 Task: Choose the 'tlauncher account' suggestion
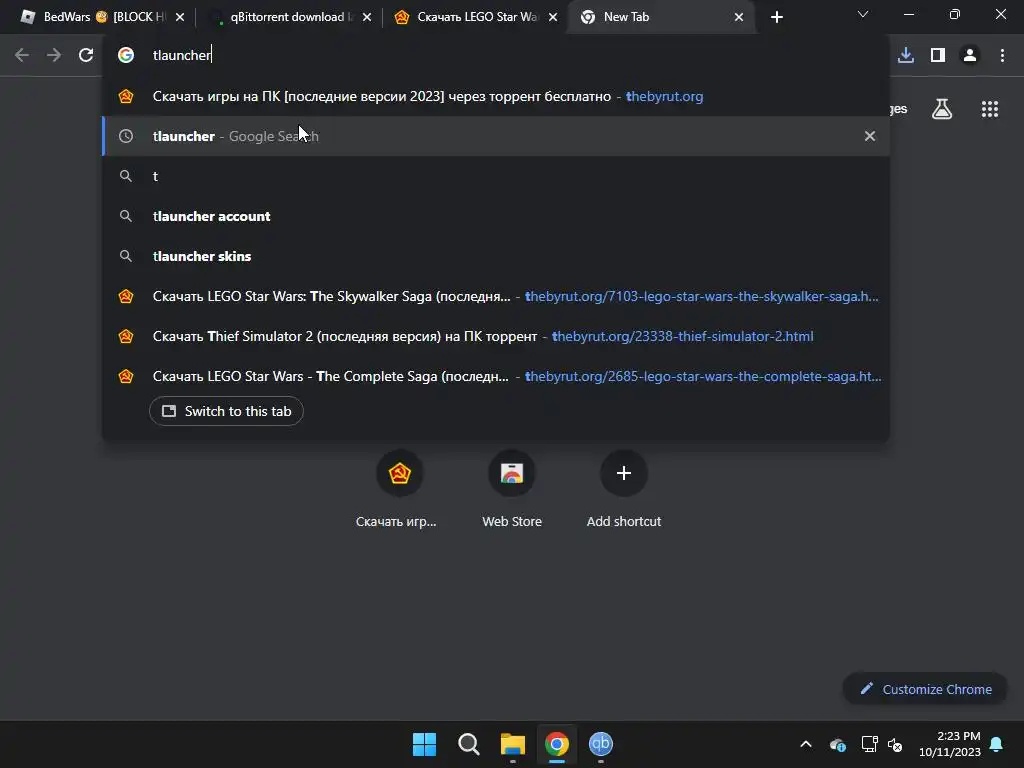click(496, 216)
